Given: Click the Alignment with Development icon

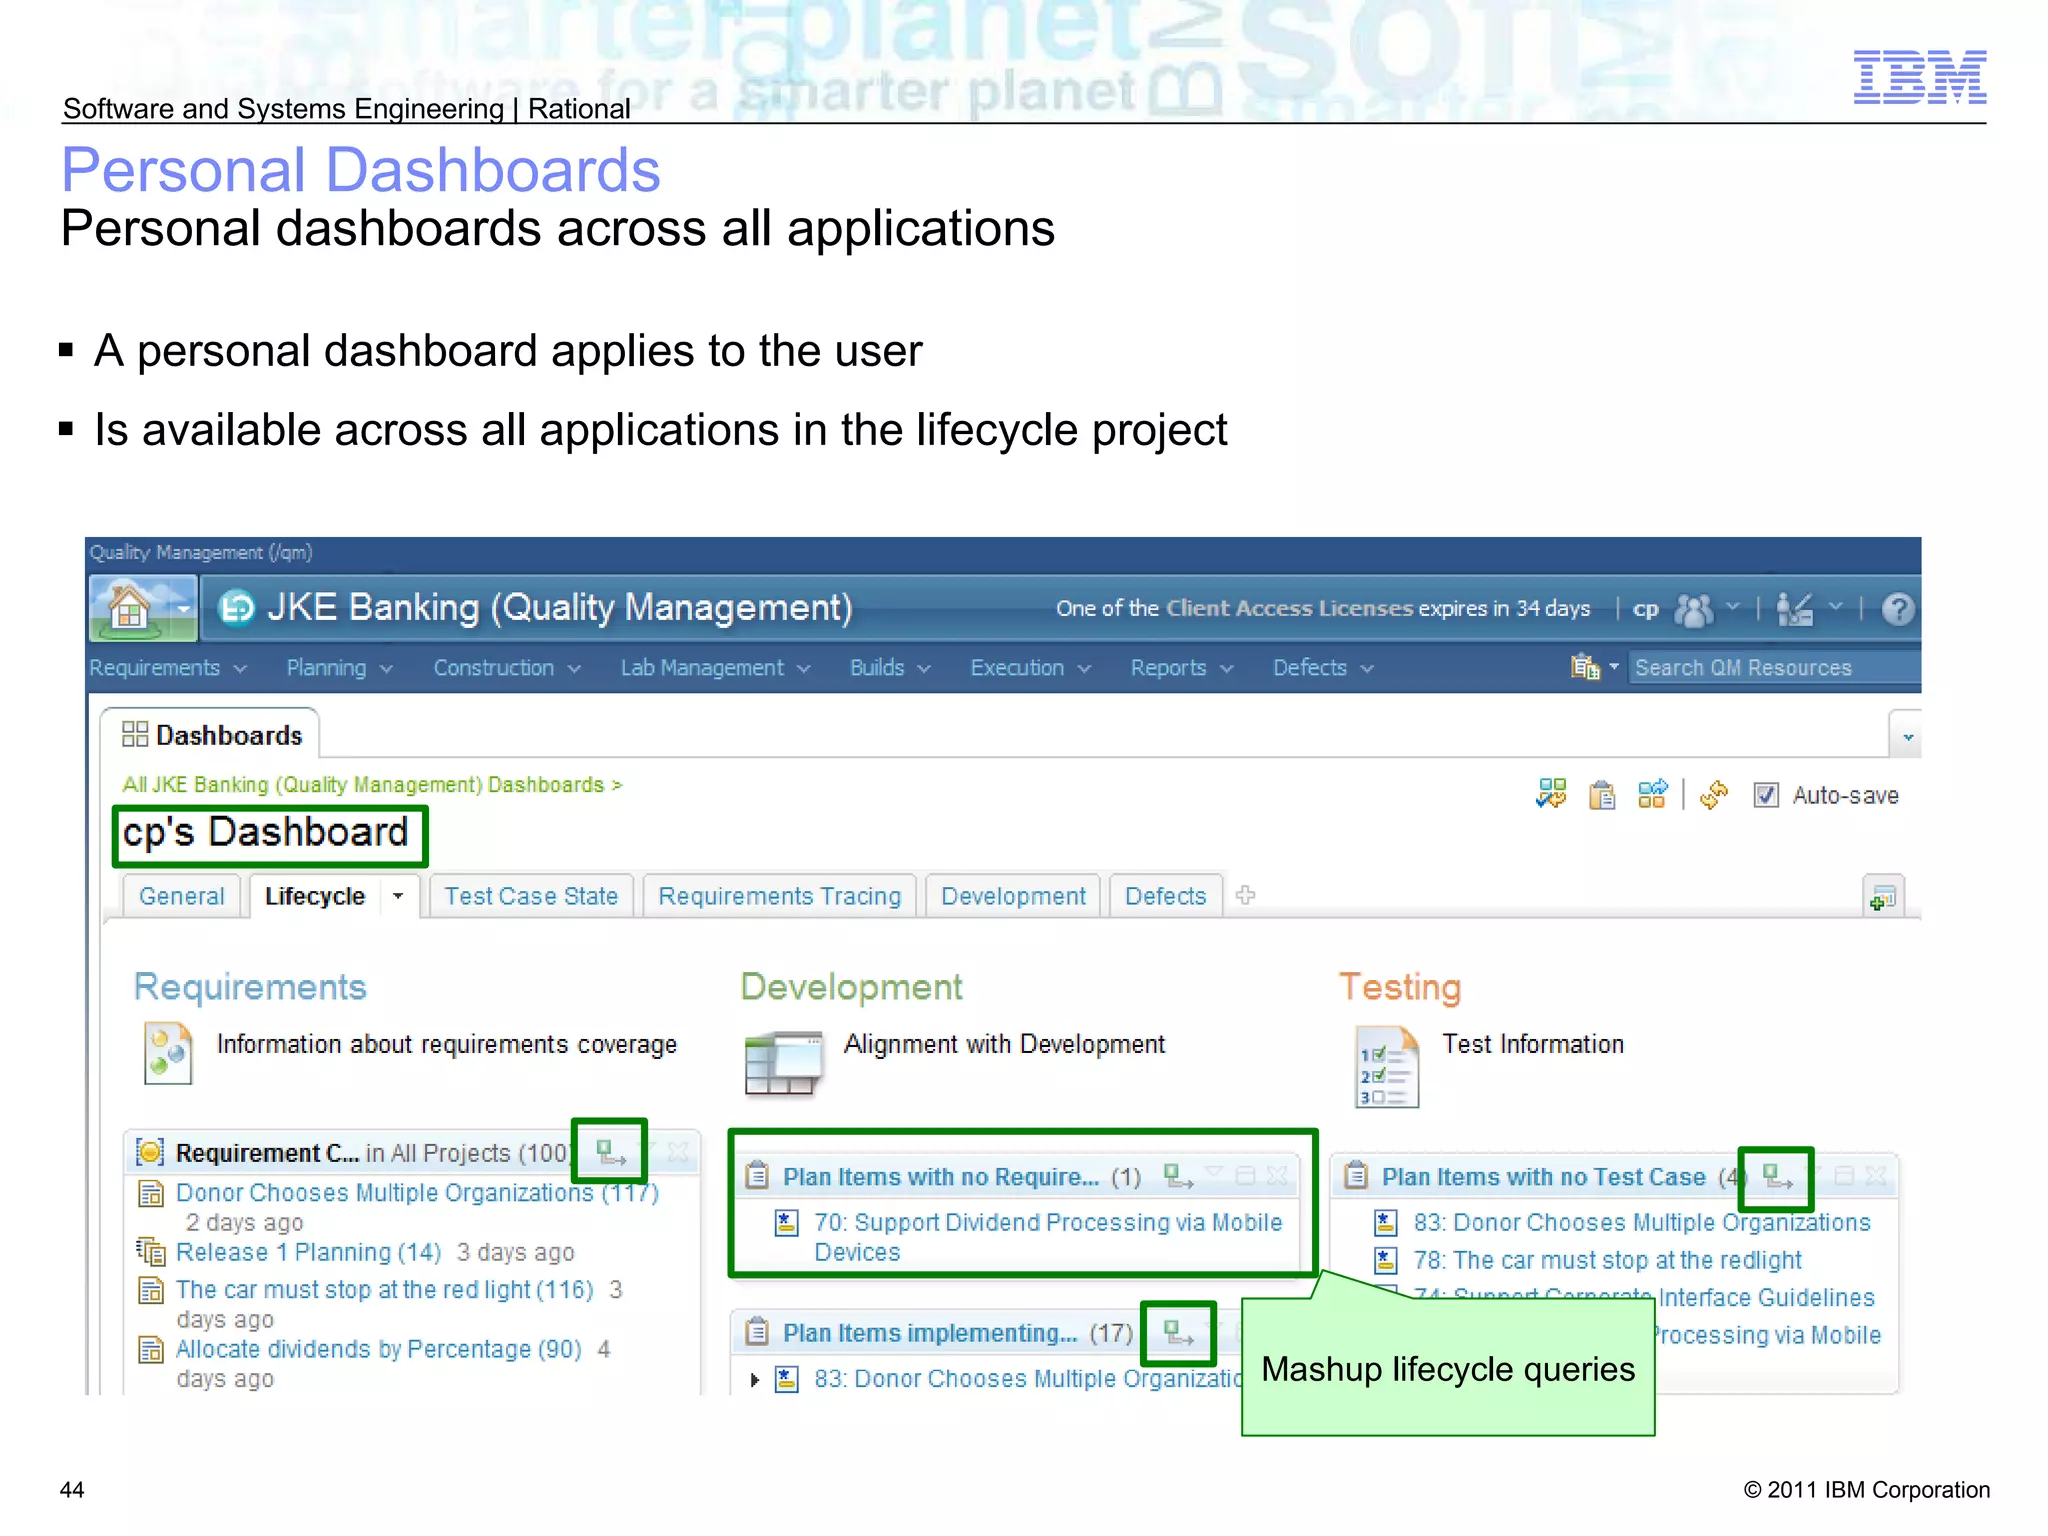Looking at the screenshot, I should pos(784,1063).
